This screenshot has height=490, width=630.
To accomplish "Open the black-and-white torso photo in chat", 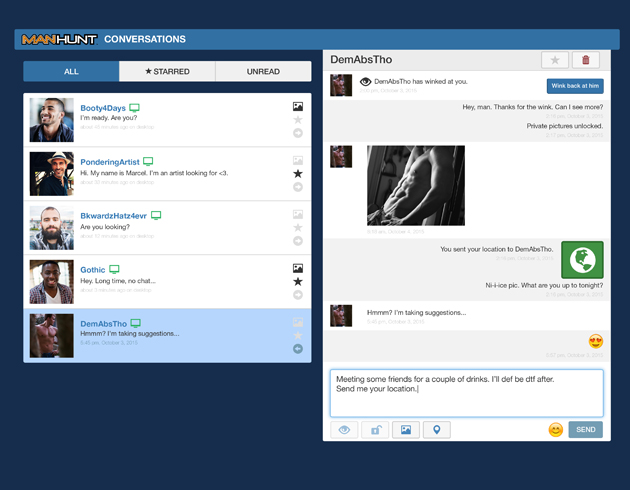I will 416,185.
